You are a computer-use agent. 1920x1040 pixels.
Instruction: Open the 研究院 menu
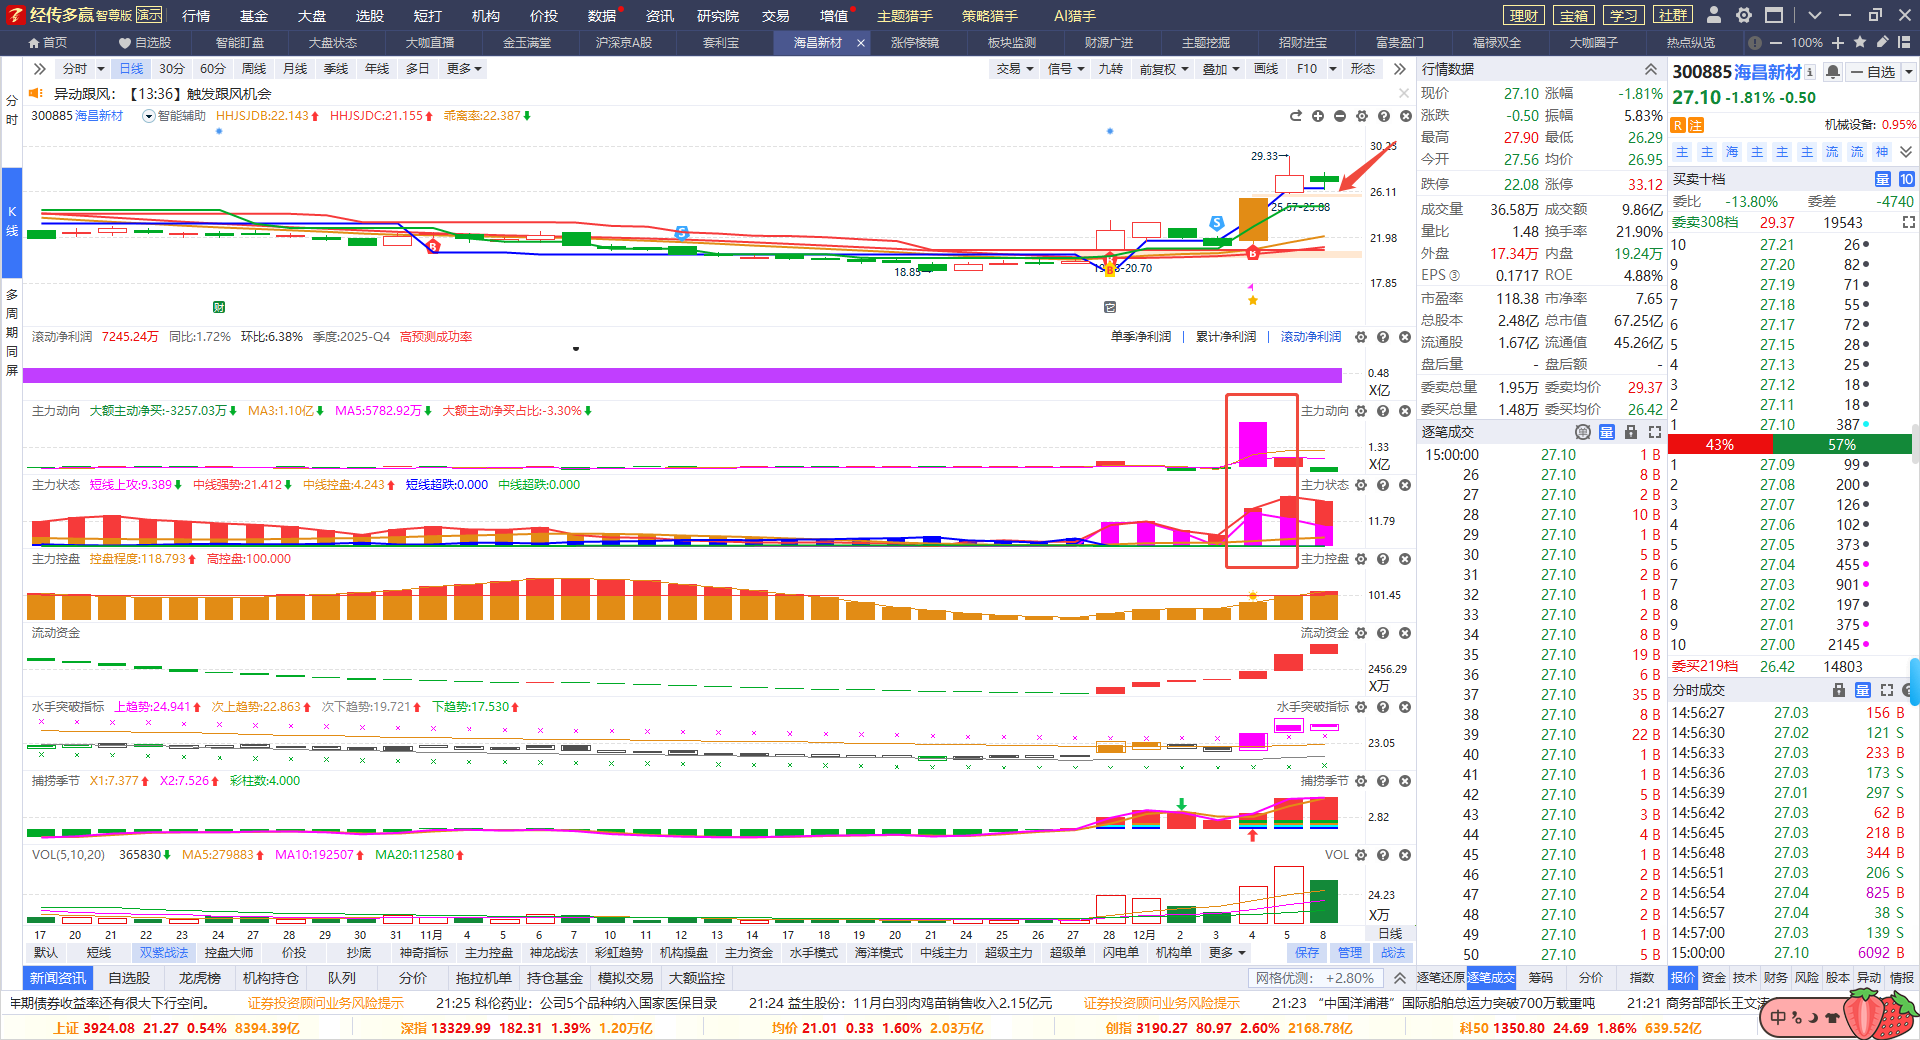tap(717, 16)
